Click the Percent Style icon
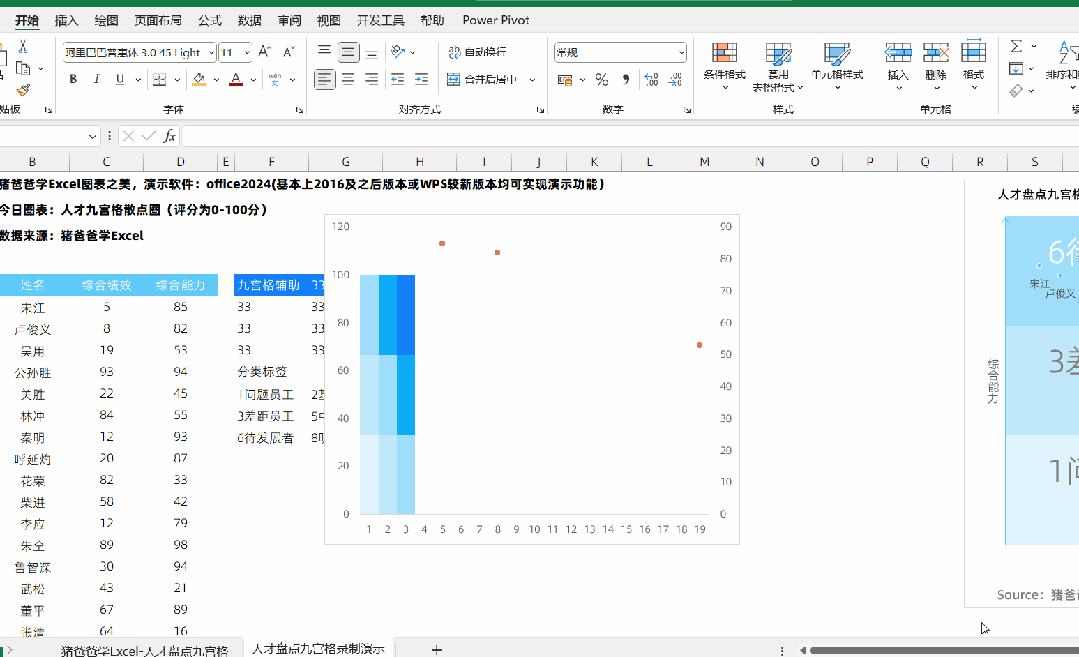 coord(602,80)
